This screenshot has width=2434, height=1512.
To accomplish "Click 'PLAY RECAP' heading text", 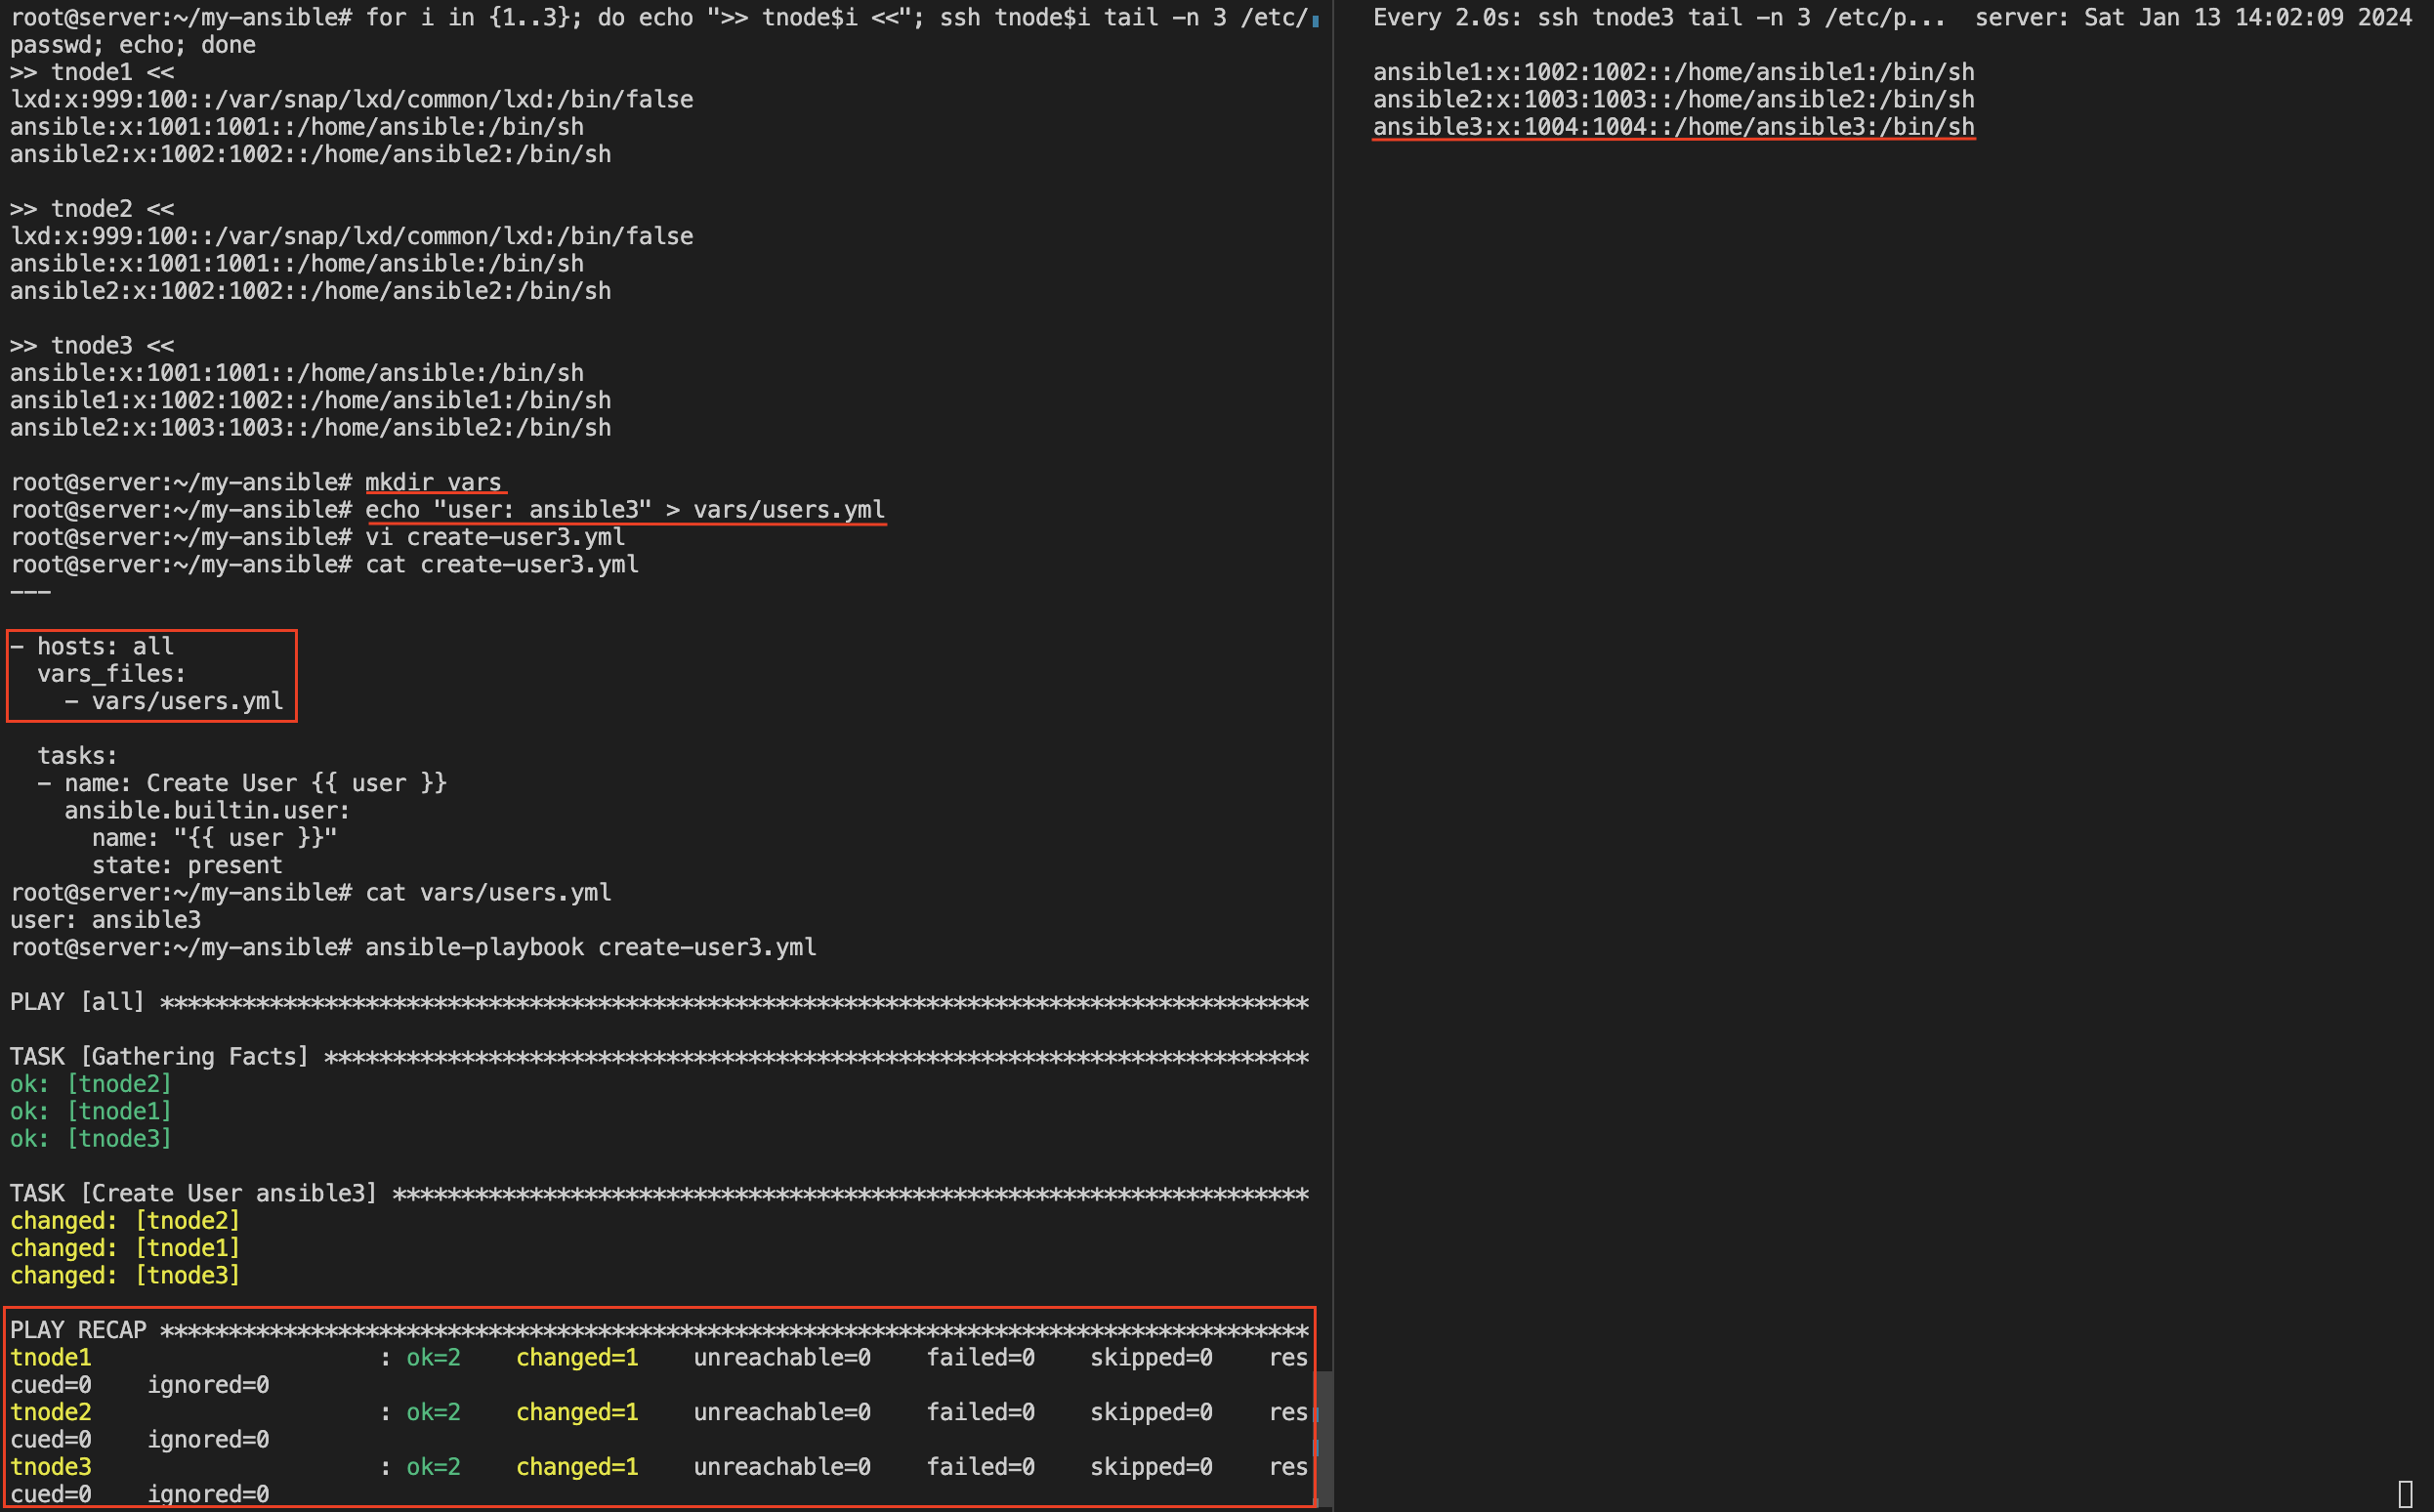I will (78, 1330).
